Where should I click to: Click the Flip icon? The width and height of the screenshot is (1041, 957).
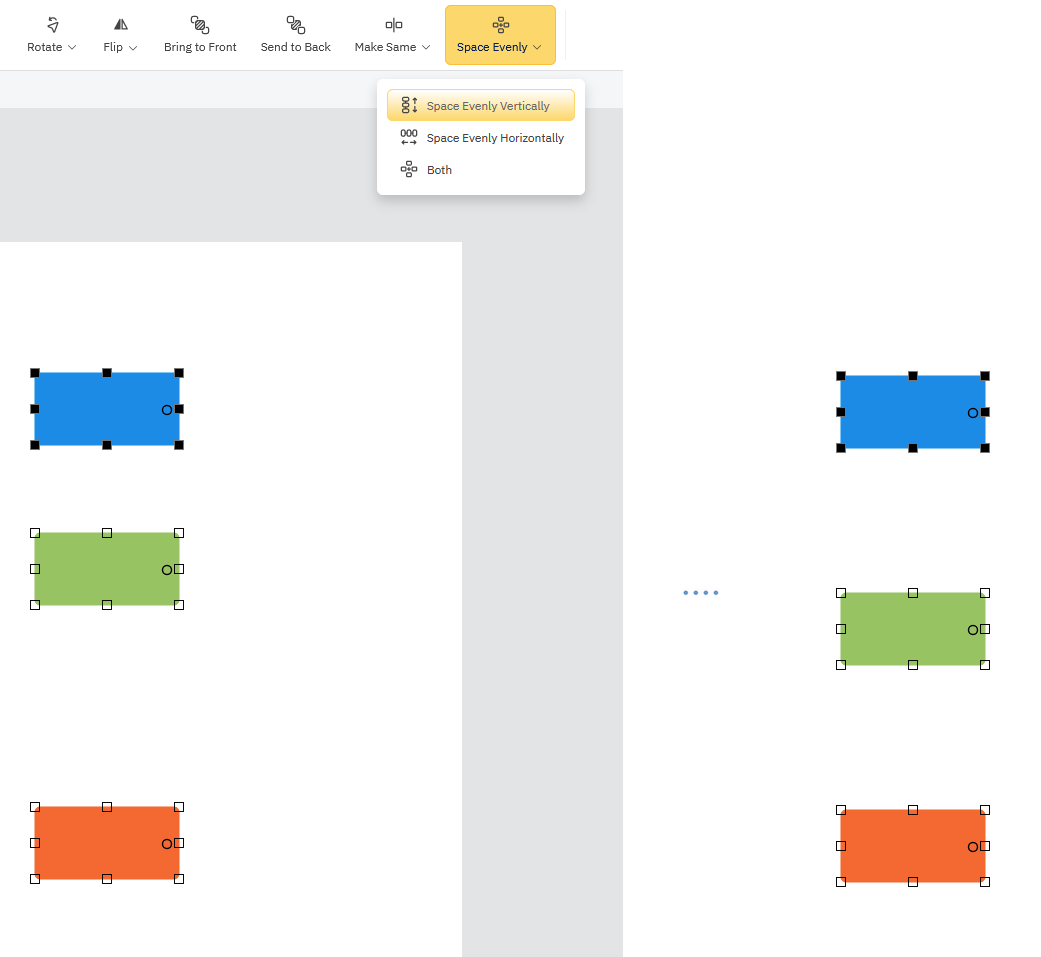coord(121,25)
